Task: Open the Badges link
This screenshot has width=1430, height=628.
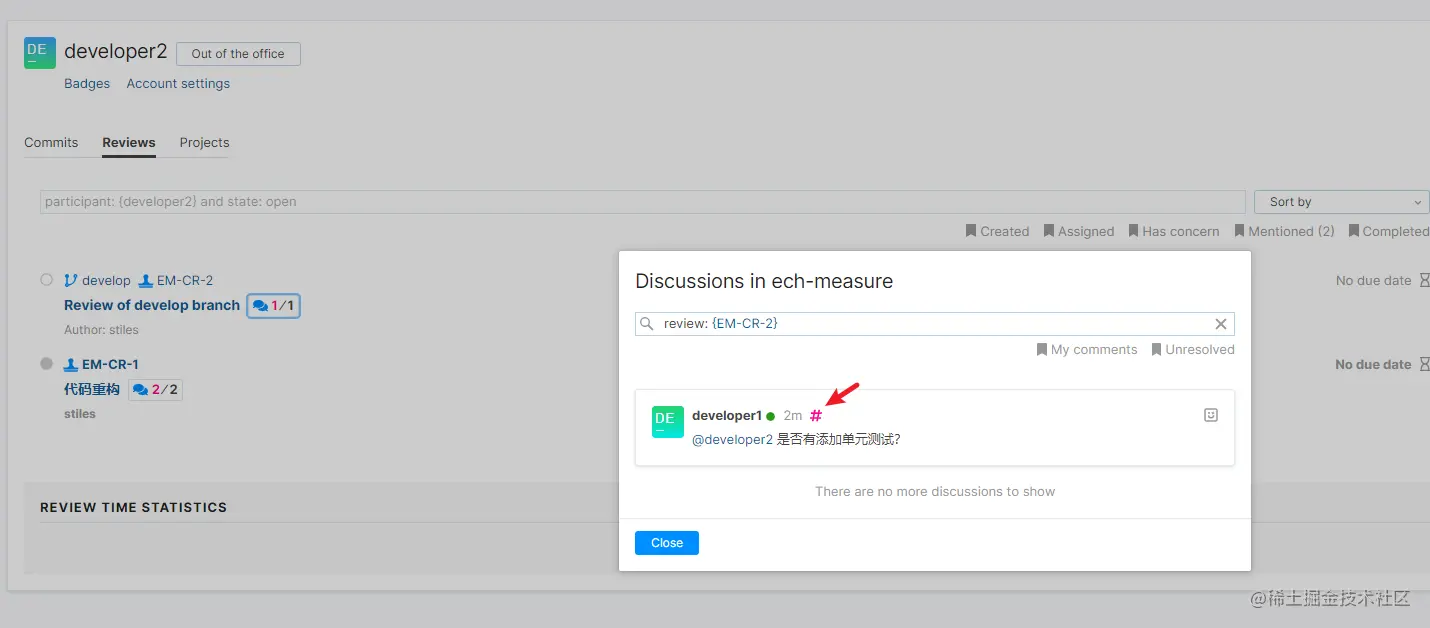Action: pos(87,84)
